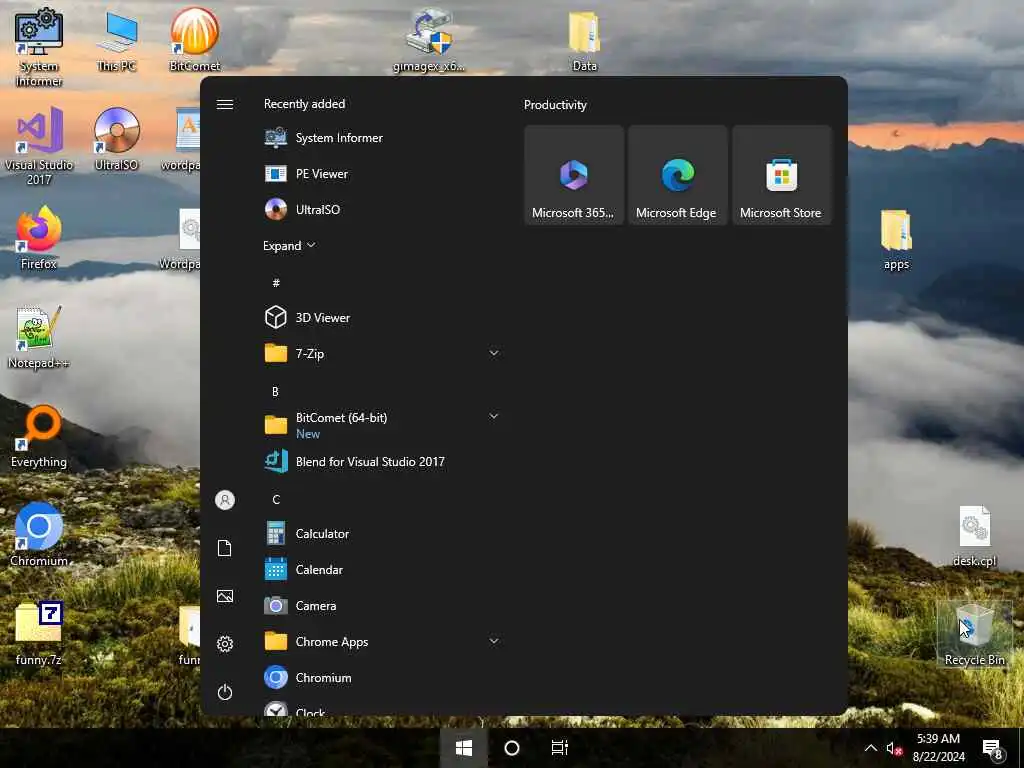Expand the Chrome Apps folder chevron

point(494,641)
